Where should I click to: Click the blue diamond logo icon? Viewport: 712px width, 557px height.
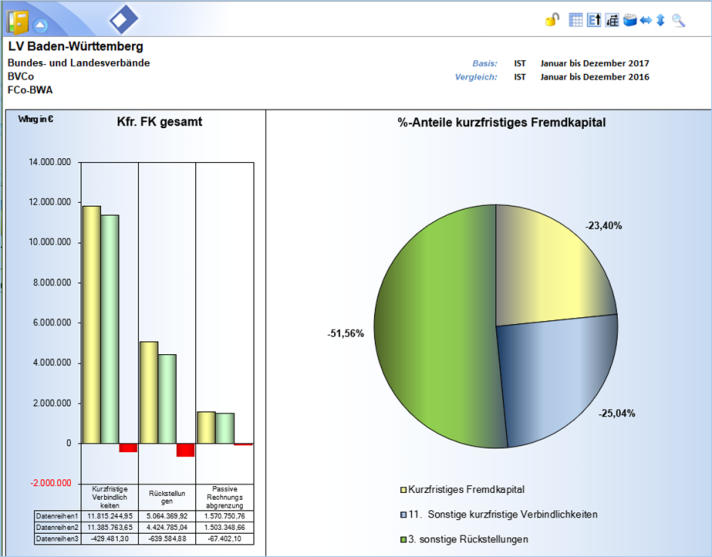[124, 18]
